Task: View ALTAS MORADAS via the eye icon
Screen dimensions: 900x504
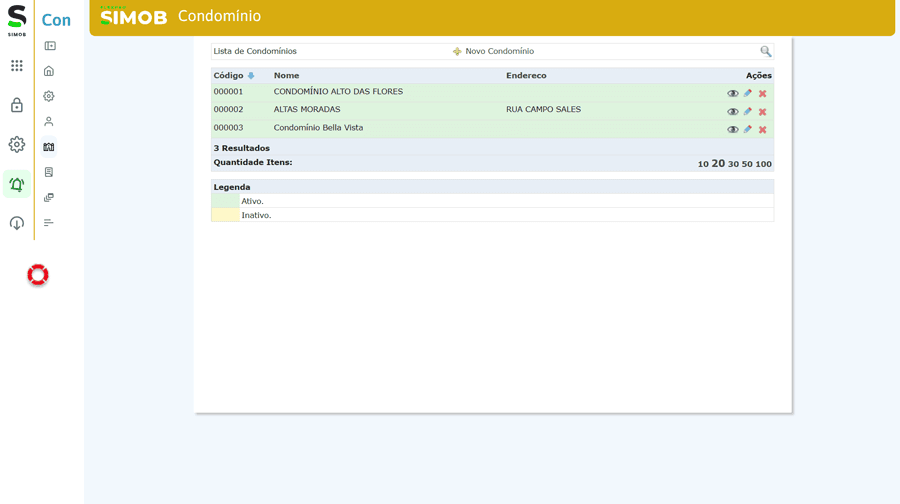Action: (x=732, y=112)
